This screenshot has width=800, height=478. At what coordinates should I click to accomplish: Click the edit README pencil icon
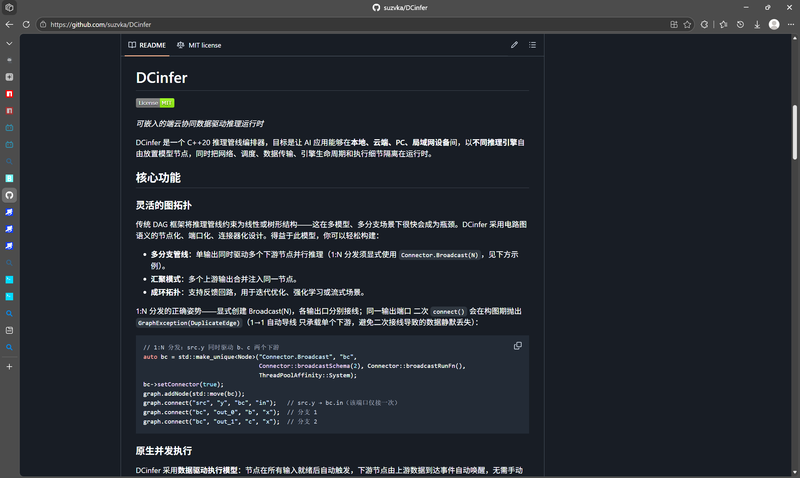514,45
